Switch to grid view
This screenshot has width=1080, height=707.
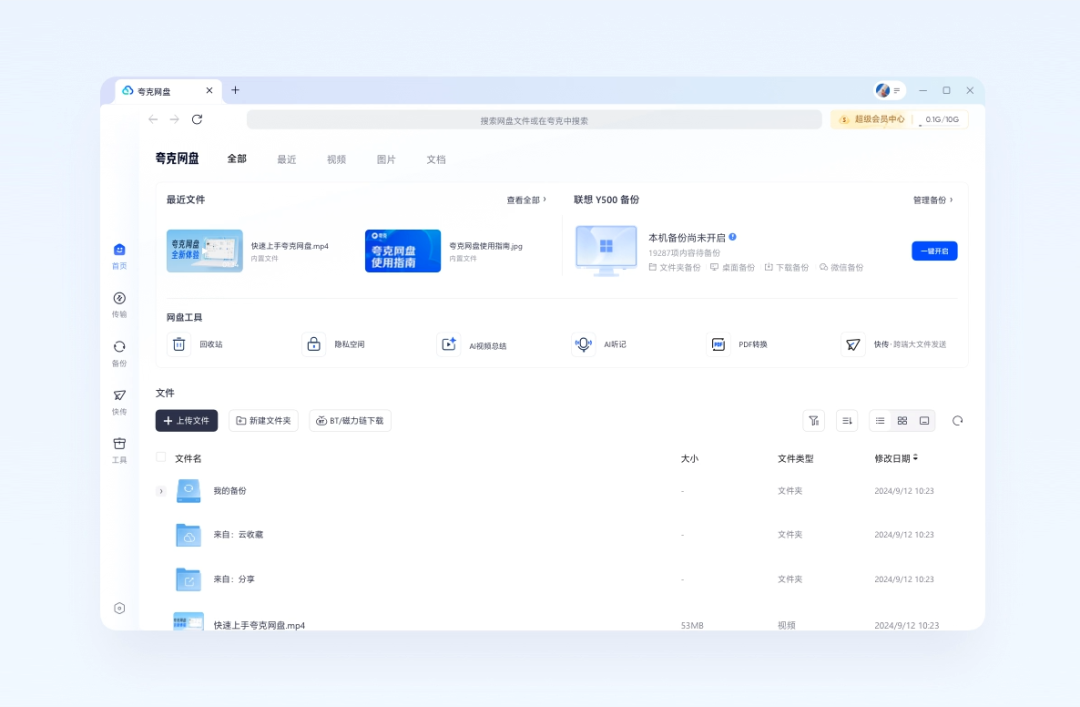902,420
